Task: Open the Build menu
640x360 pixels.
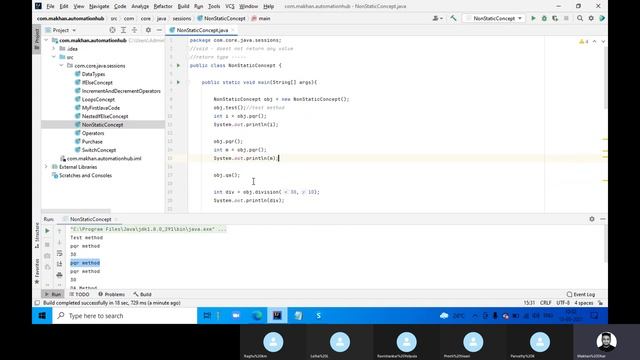Action: [183, 7]
